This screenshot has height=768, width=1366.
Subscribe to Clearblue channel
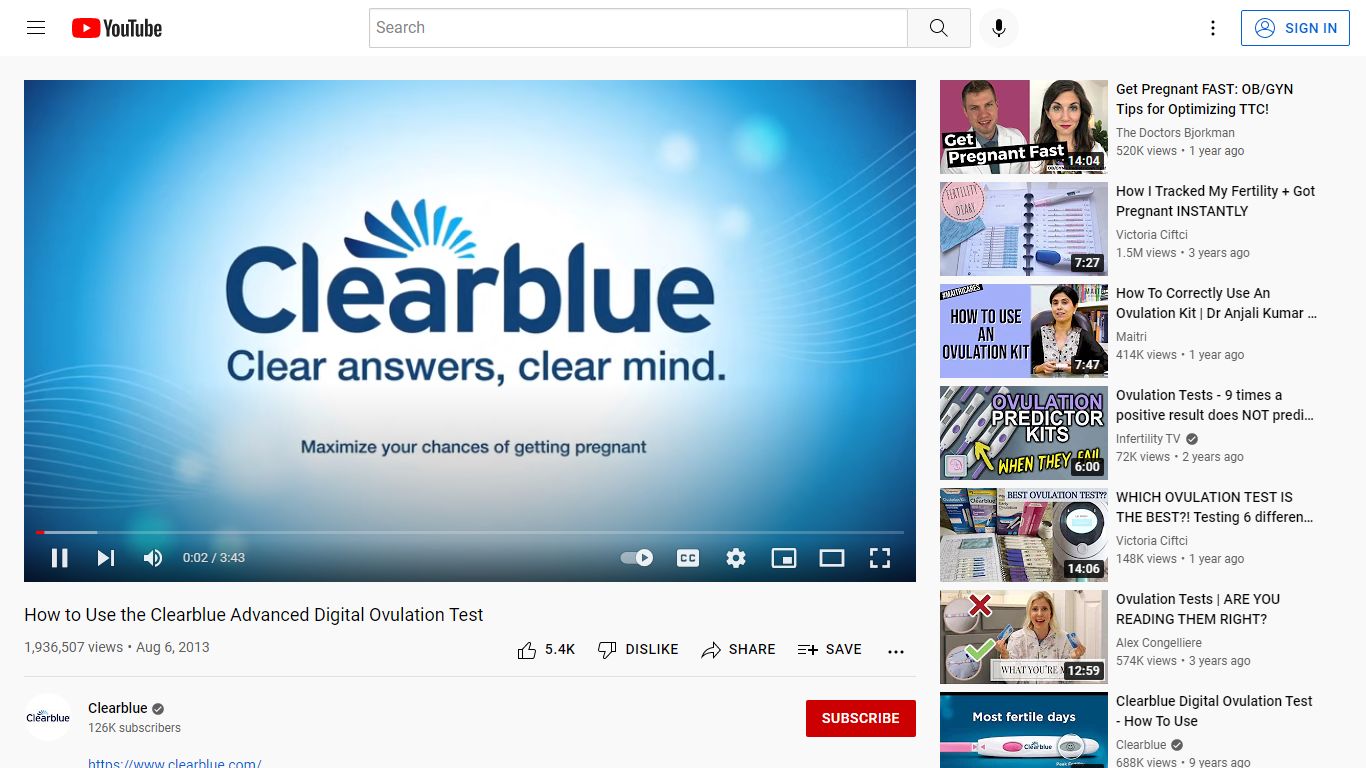coord(861,718)
